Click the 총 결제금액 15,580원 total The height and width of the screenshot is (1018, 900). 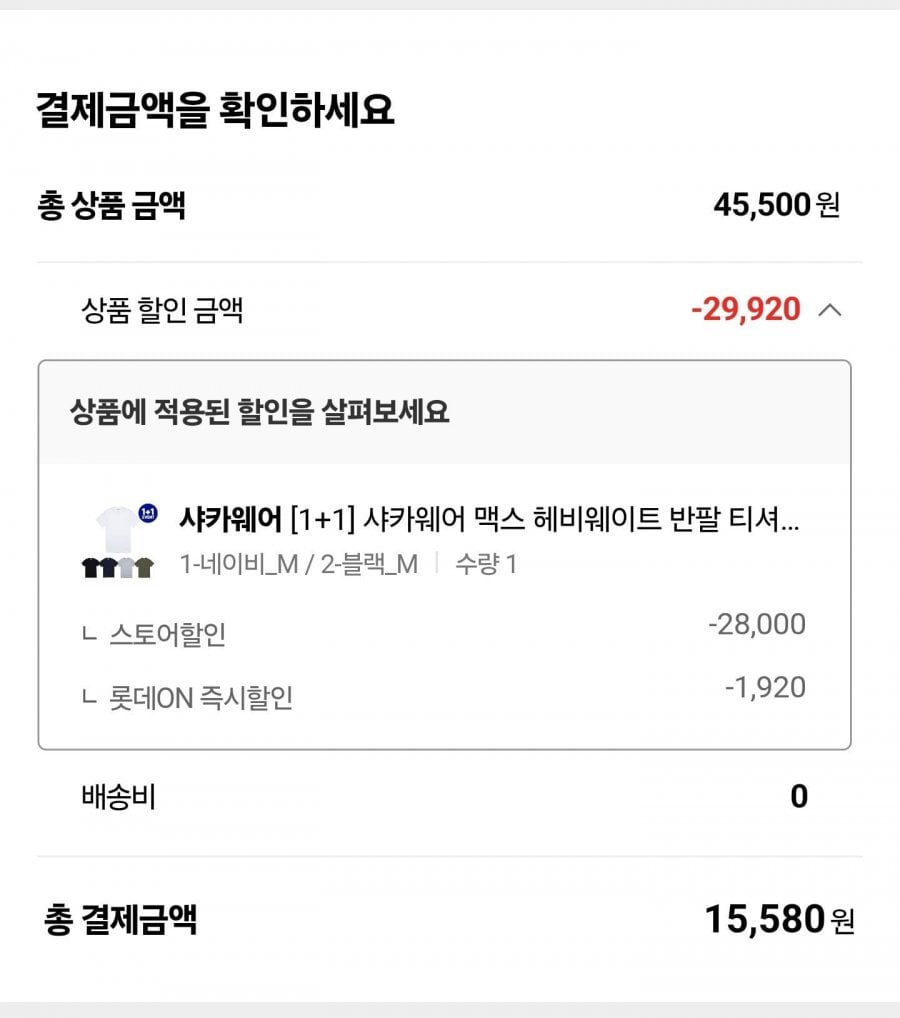(x=779, y=919)
